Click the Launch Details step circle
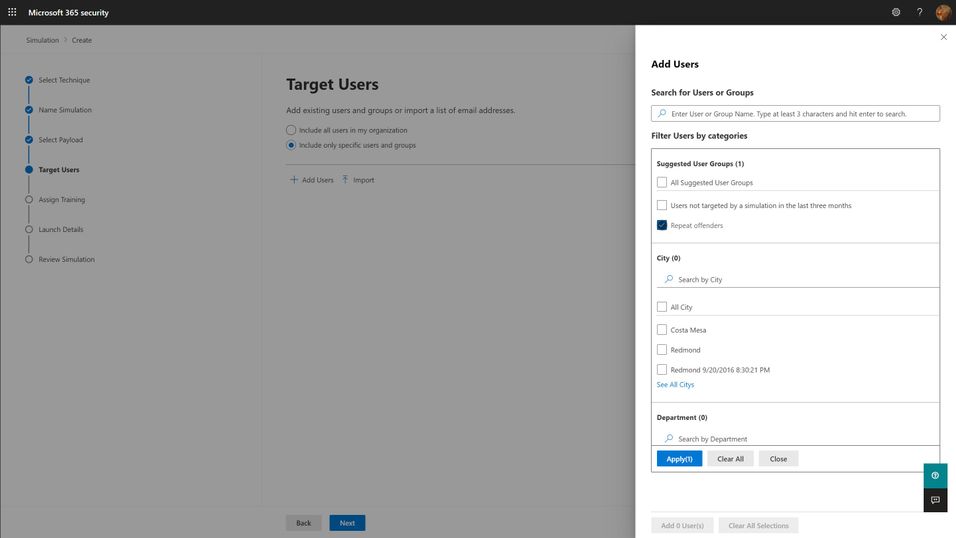 coord(29,229)
